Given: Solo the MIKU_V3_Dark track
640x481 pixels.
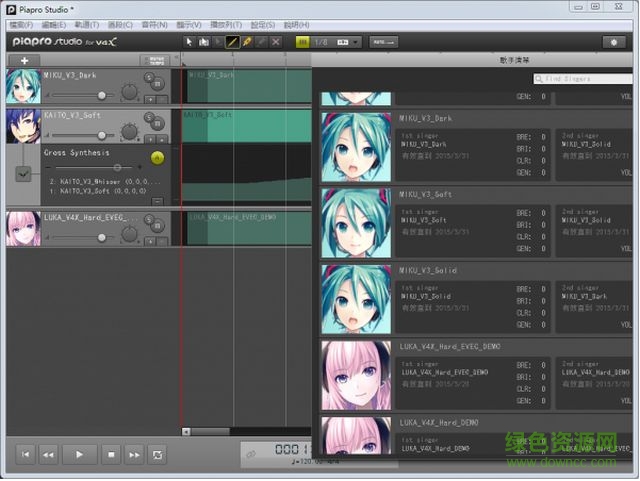Looking at the screenshot, I should [149, 77].
